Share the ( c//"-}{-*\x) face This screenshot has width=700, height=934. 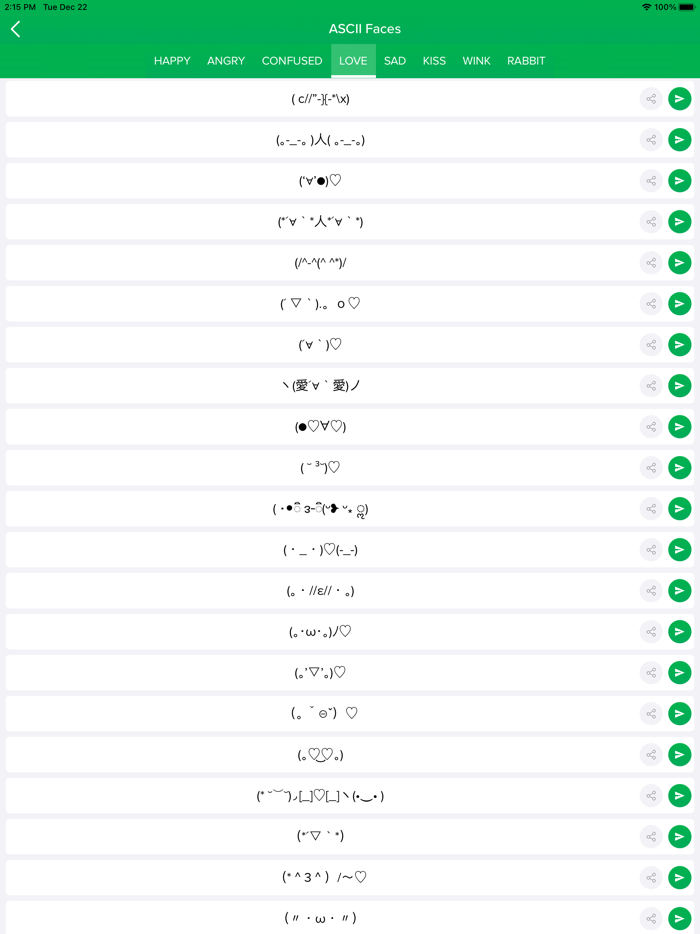coord(651,99)
